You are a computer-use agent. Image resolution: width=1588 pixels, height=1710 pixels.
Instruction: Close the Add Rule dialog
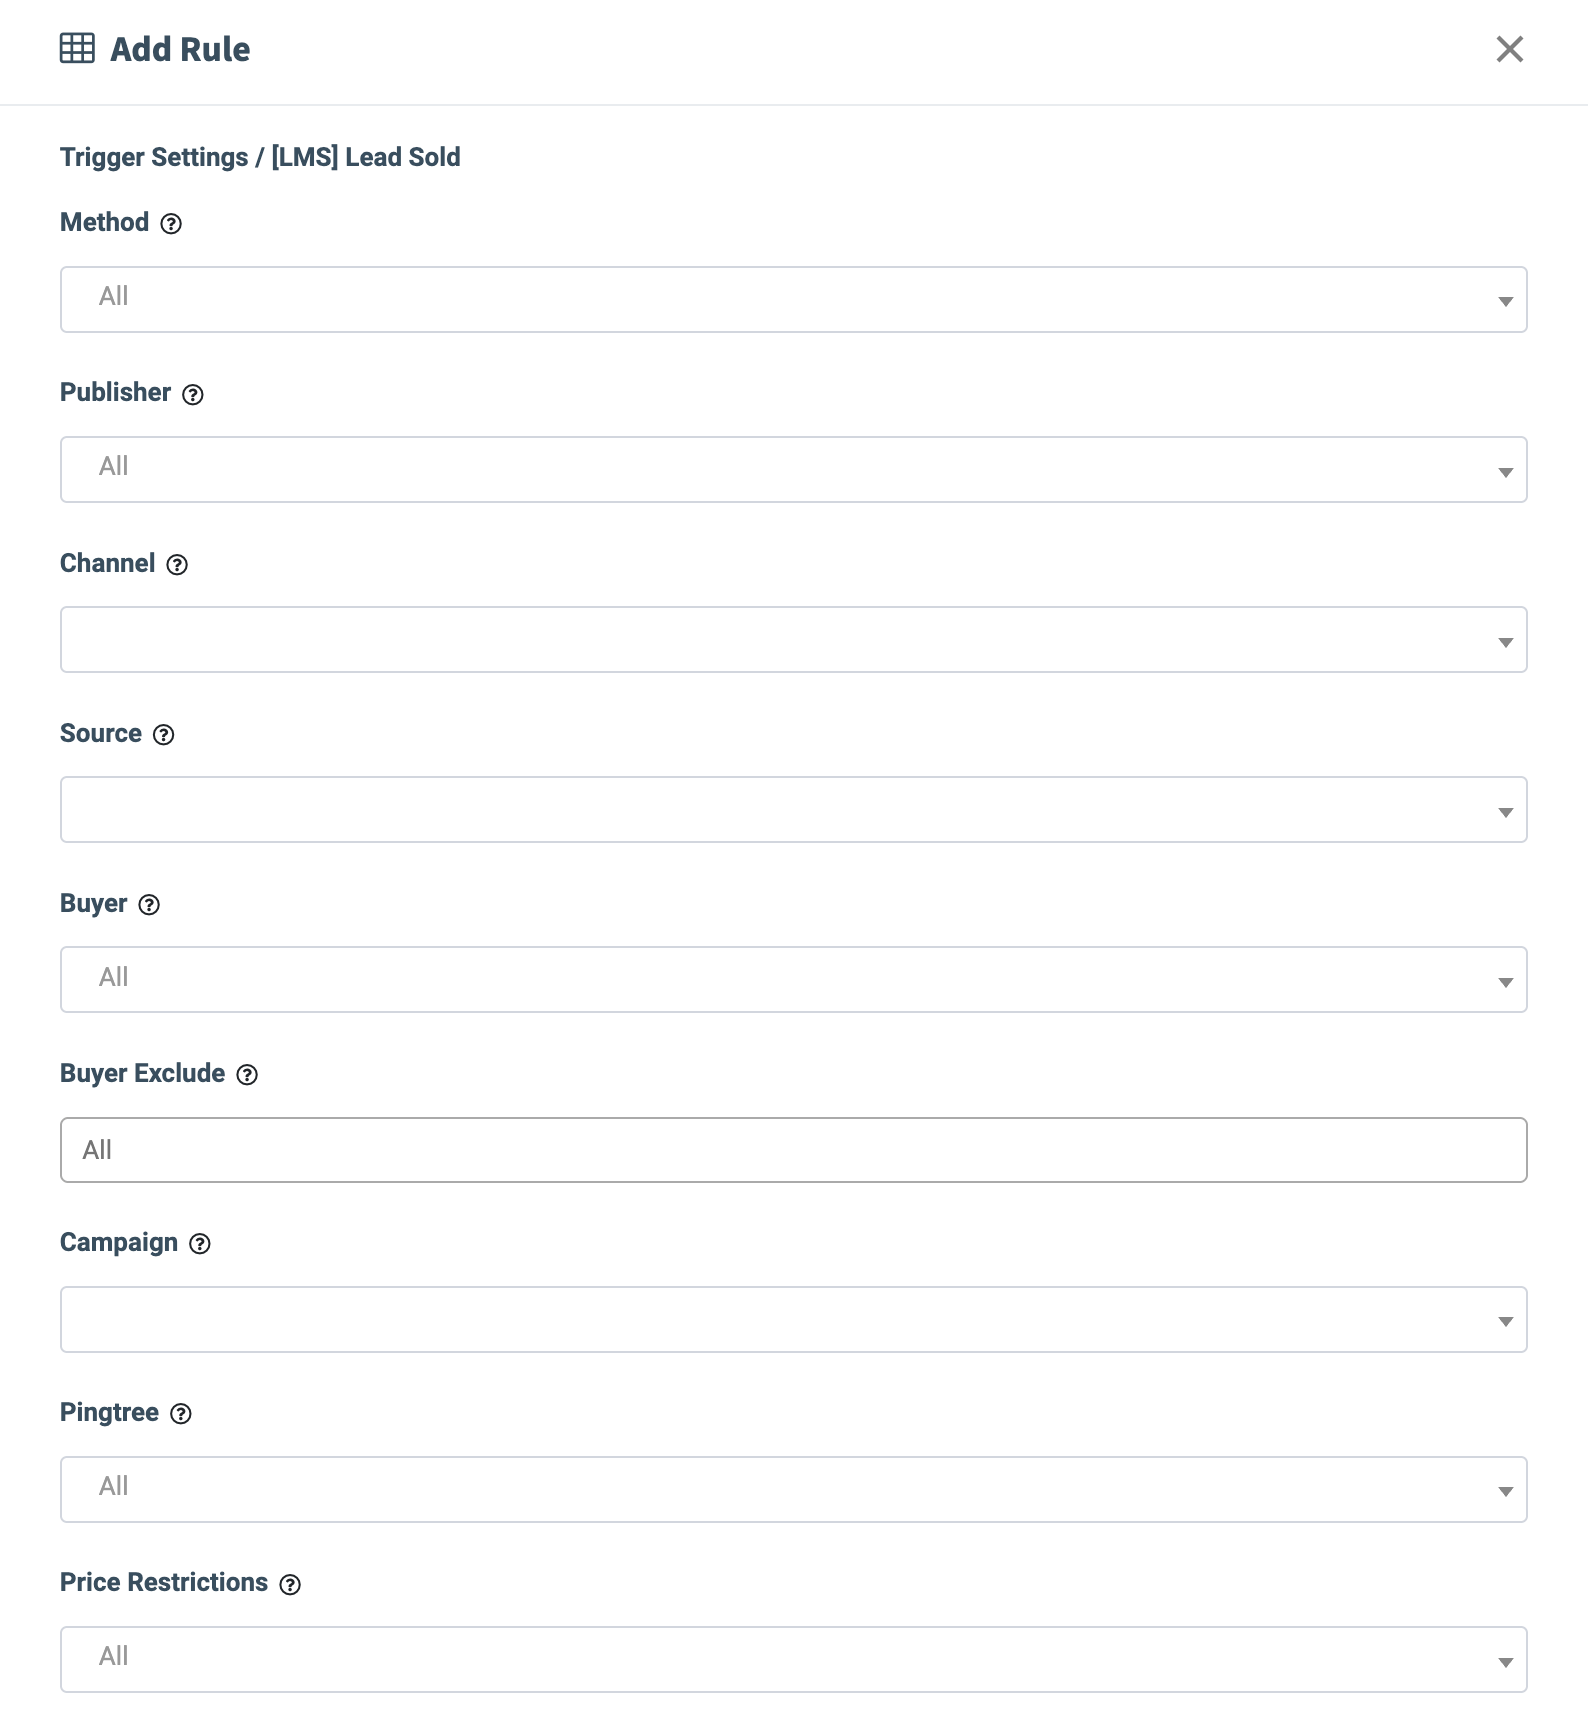(x=1509, y=49)
